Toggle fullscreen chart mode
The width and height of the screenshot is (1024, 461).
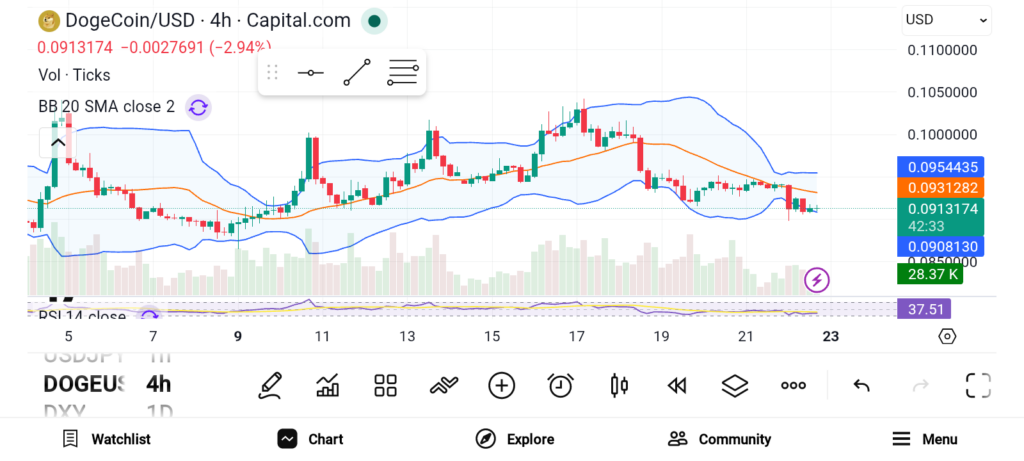[977, 385]
